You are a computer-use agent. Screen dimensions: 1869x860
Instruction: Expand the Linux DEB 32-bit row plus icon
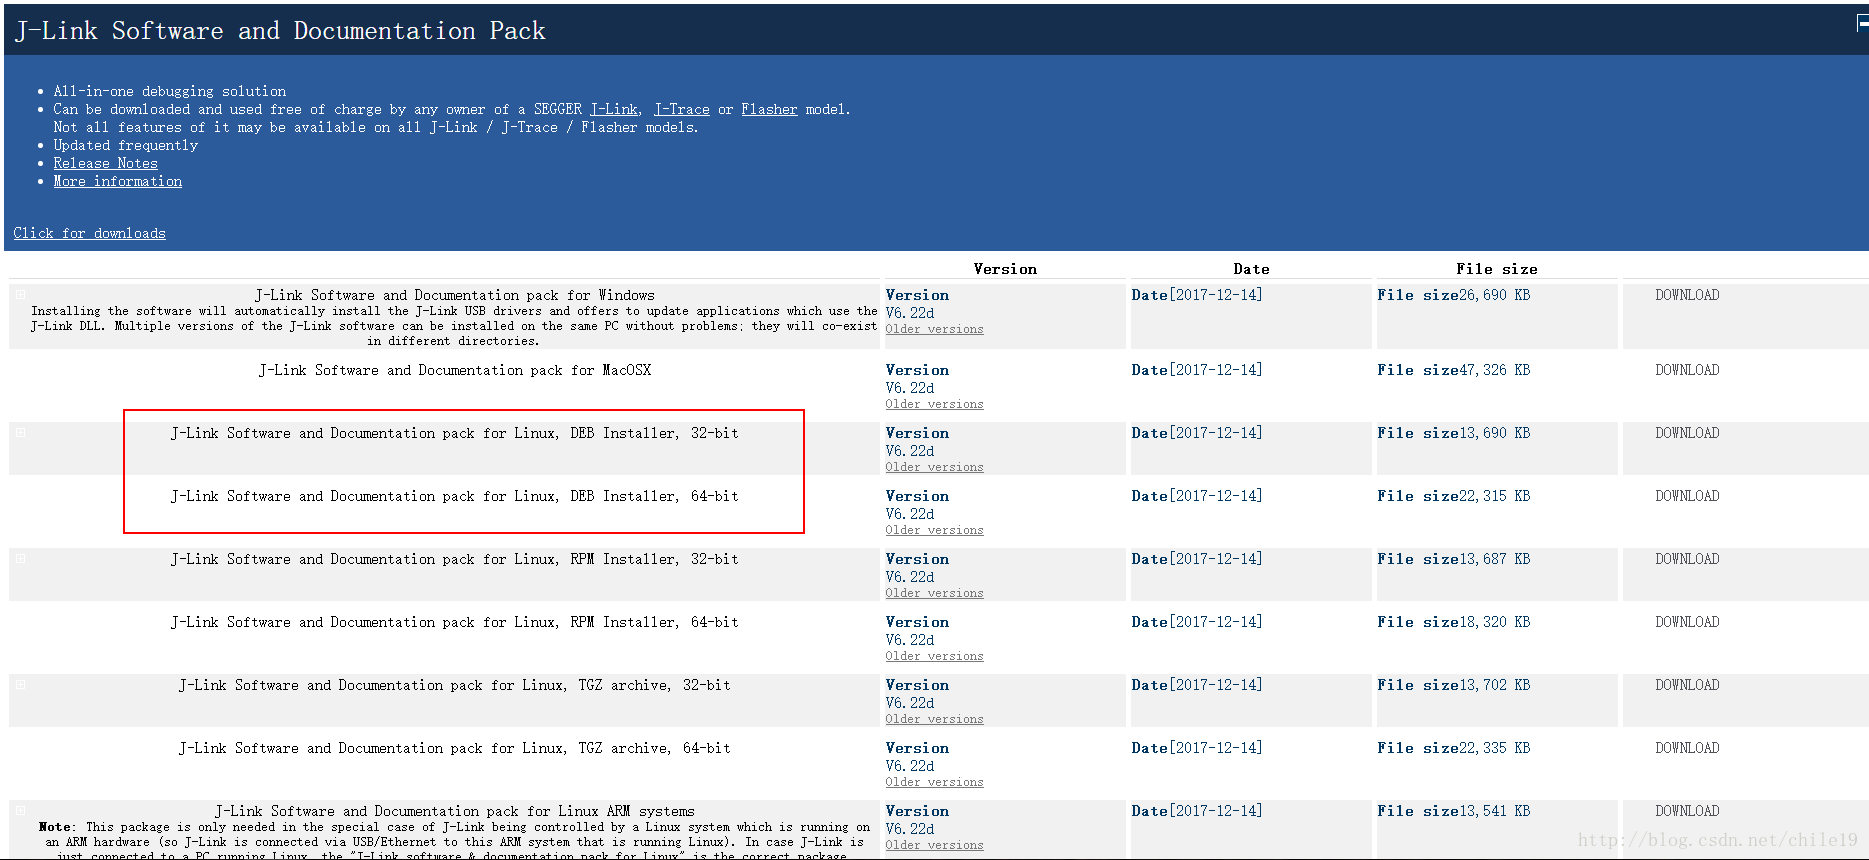(x=20, y=433)
